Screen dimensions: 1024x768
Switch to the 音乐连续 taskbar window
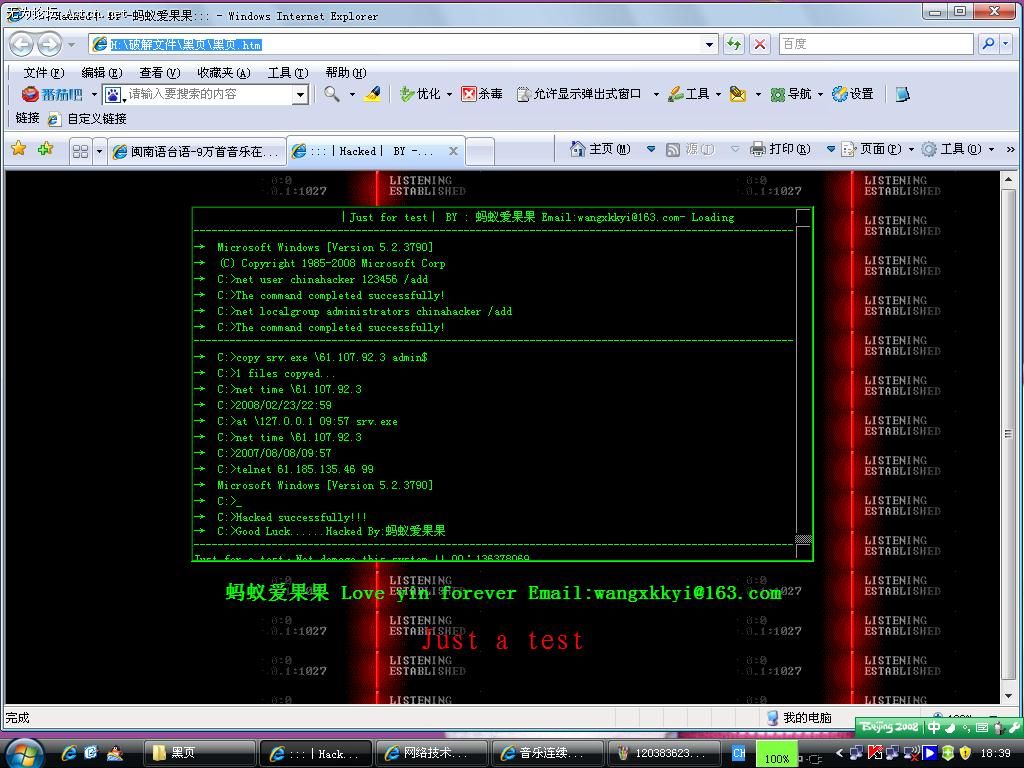point(547,753)
